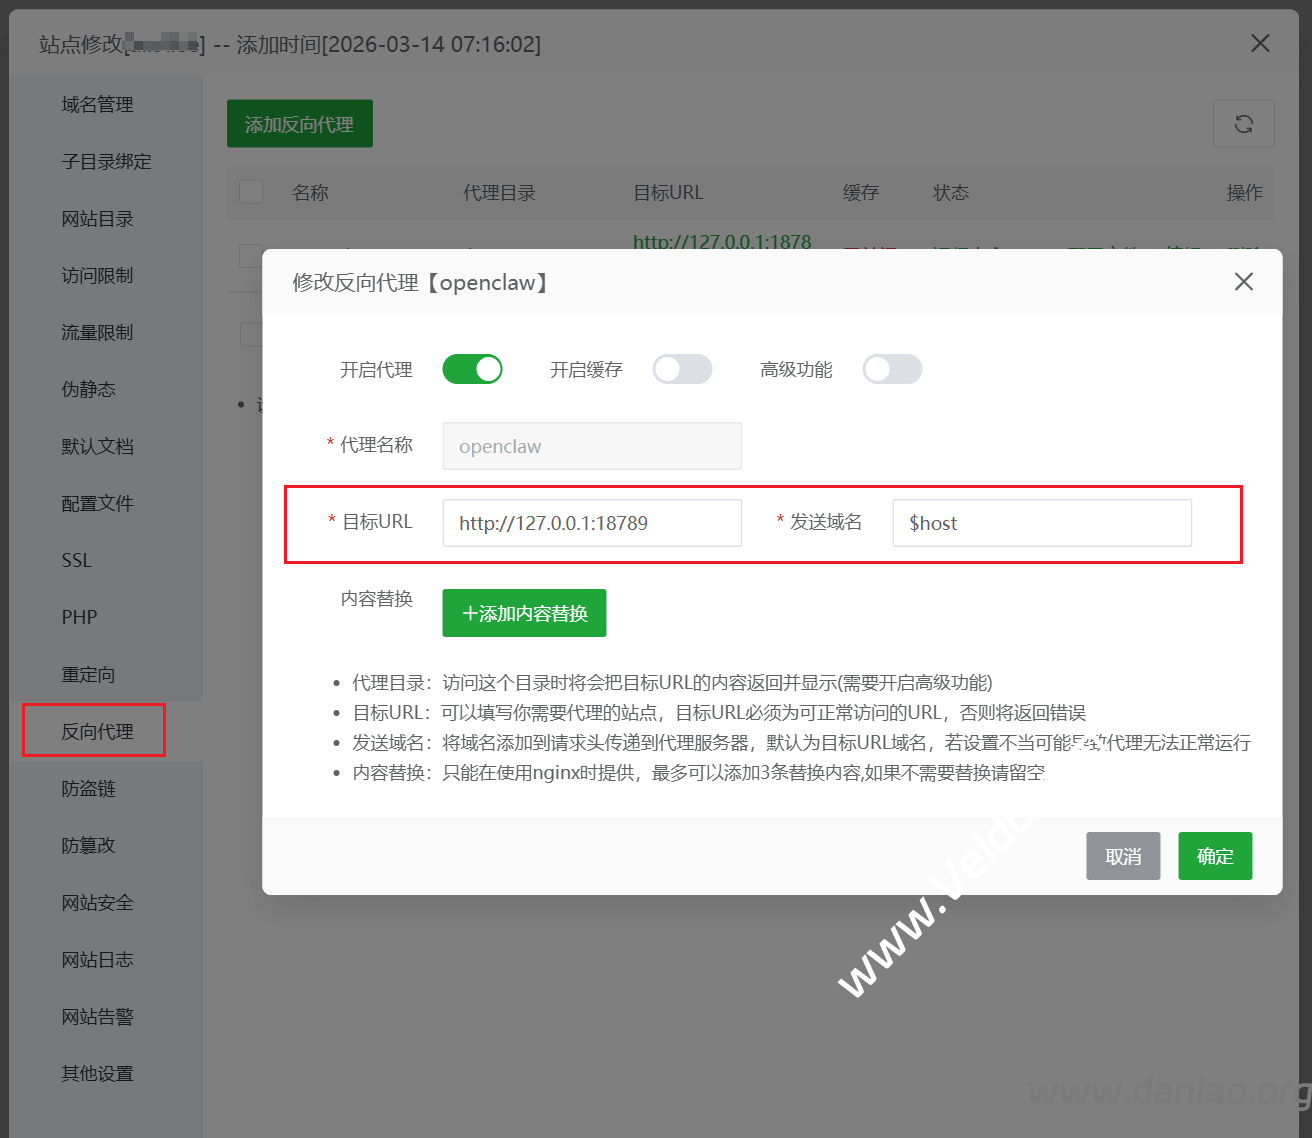Click the +添加内容替换 button
The width and height of the screenshot is (1312, 1138).
pos(524,613)
